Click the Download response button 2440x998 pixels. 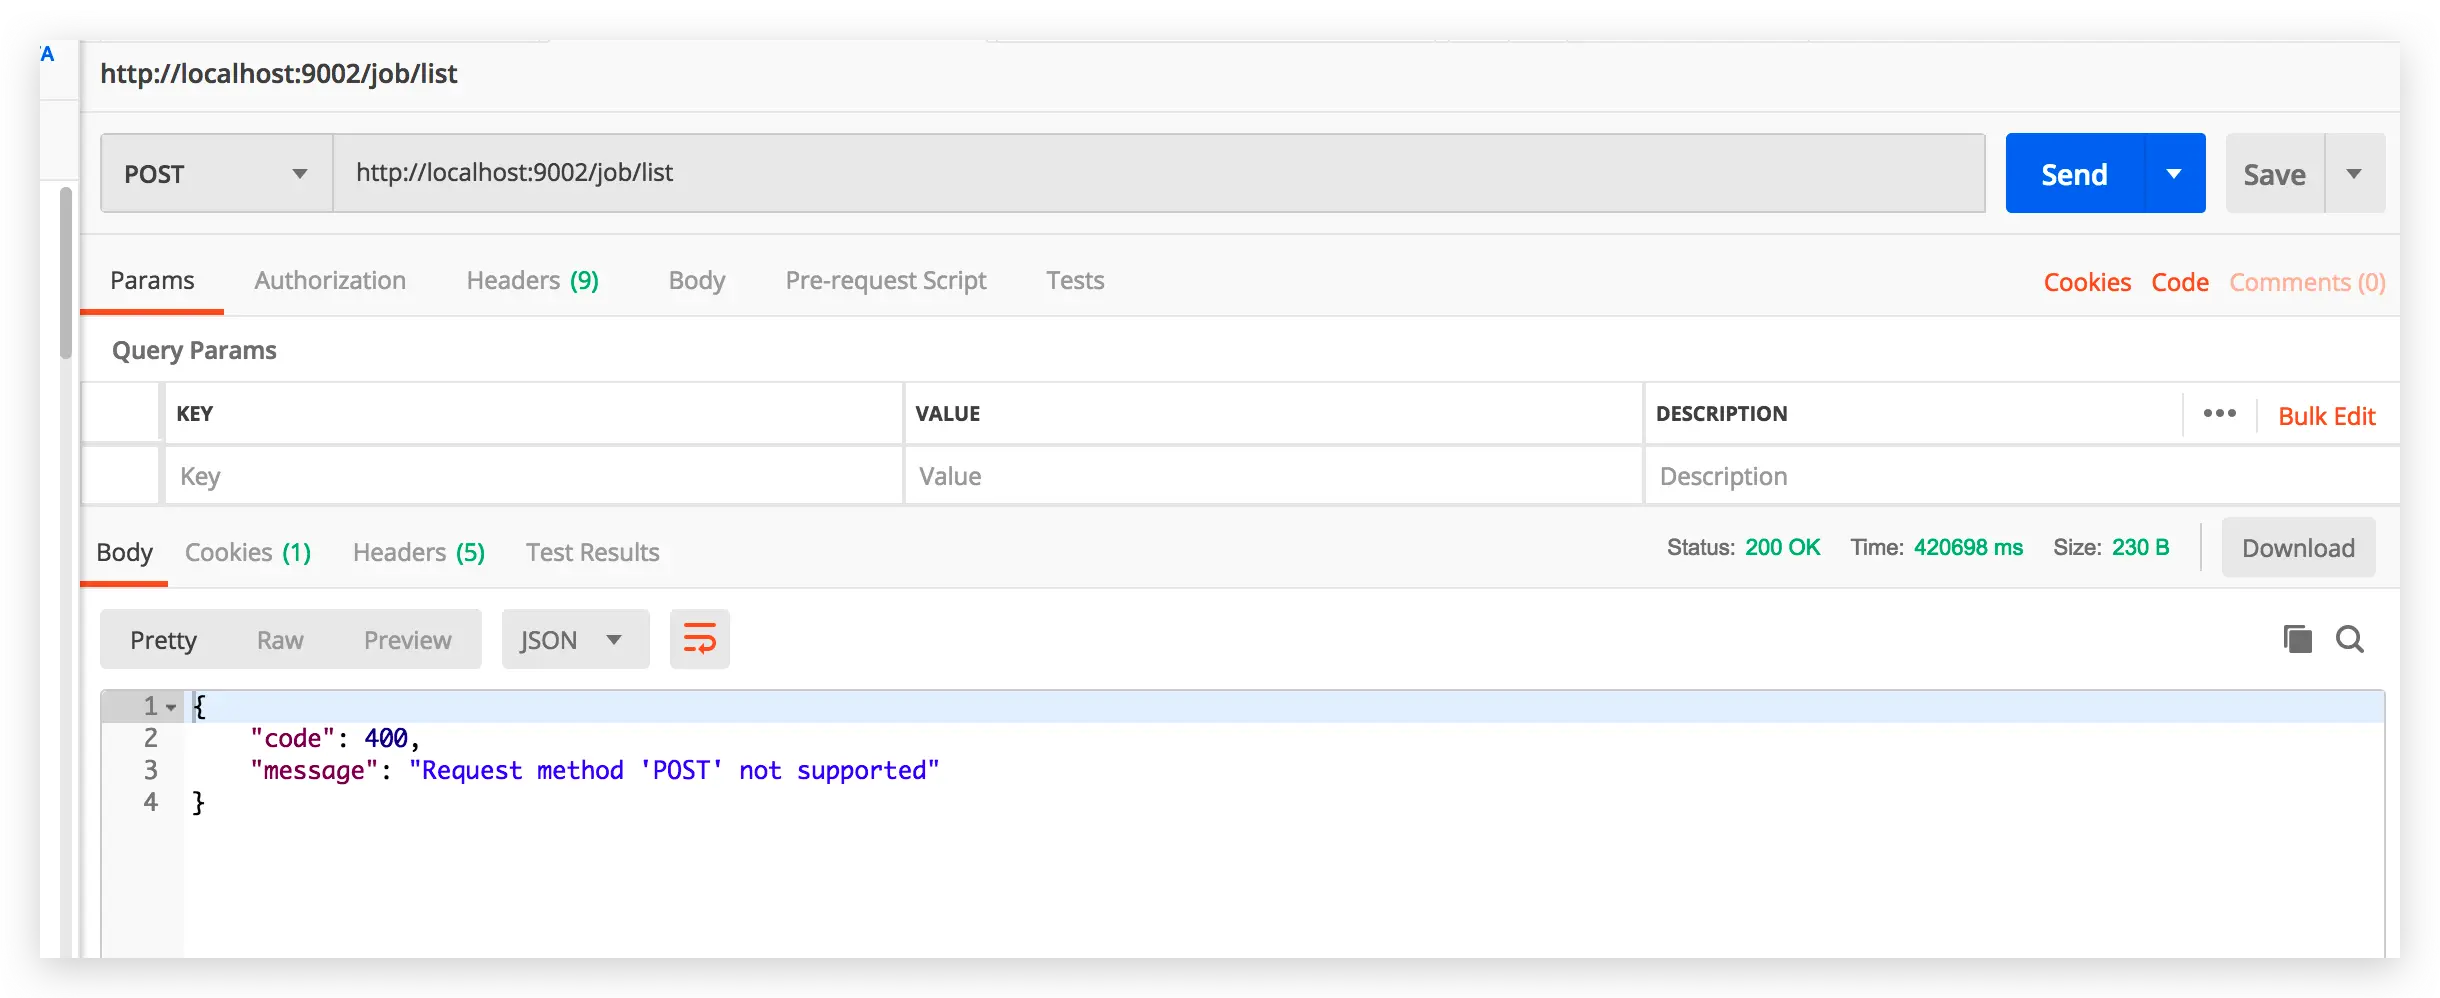point(2297,548)
